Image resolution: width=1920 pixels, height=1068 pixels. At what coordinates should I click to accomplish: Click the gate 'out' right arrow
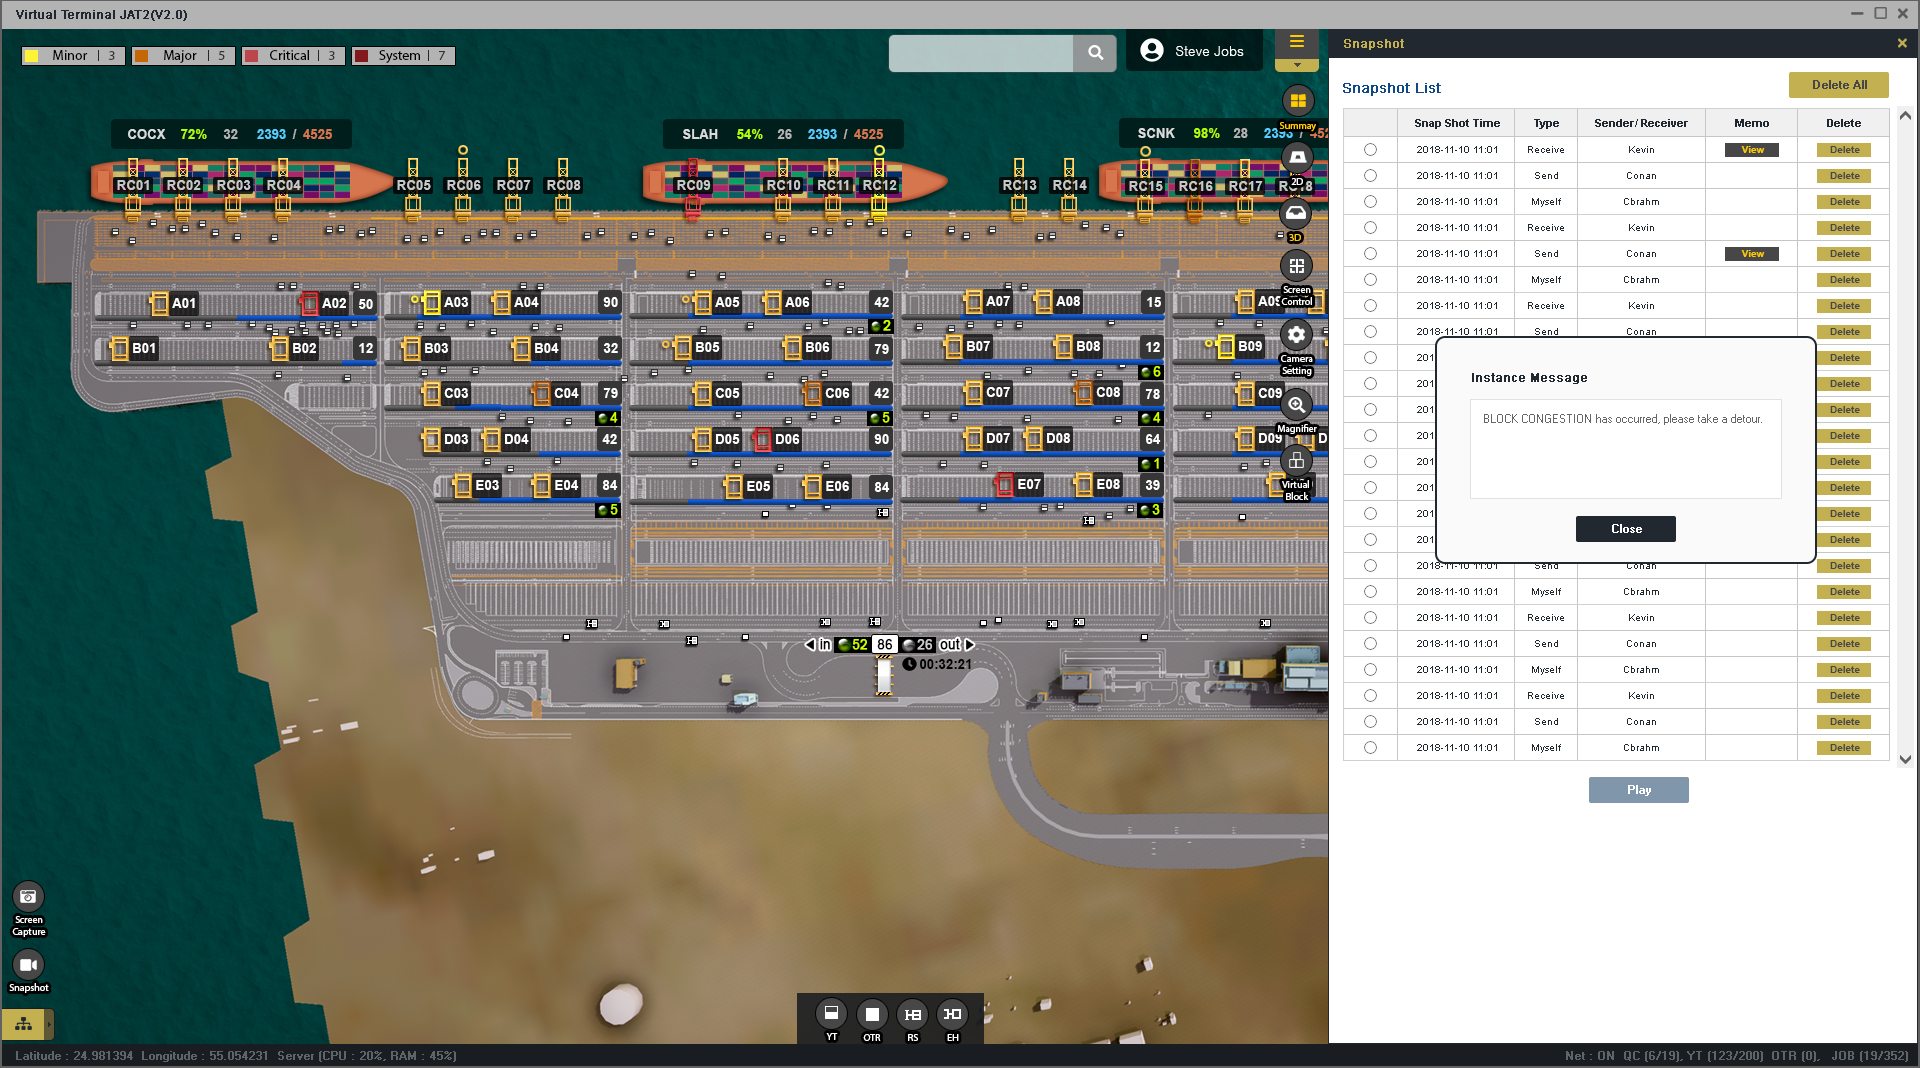(969, 645)
